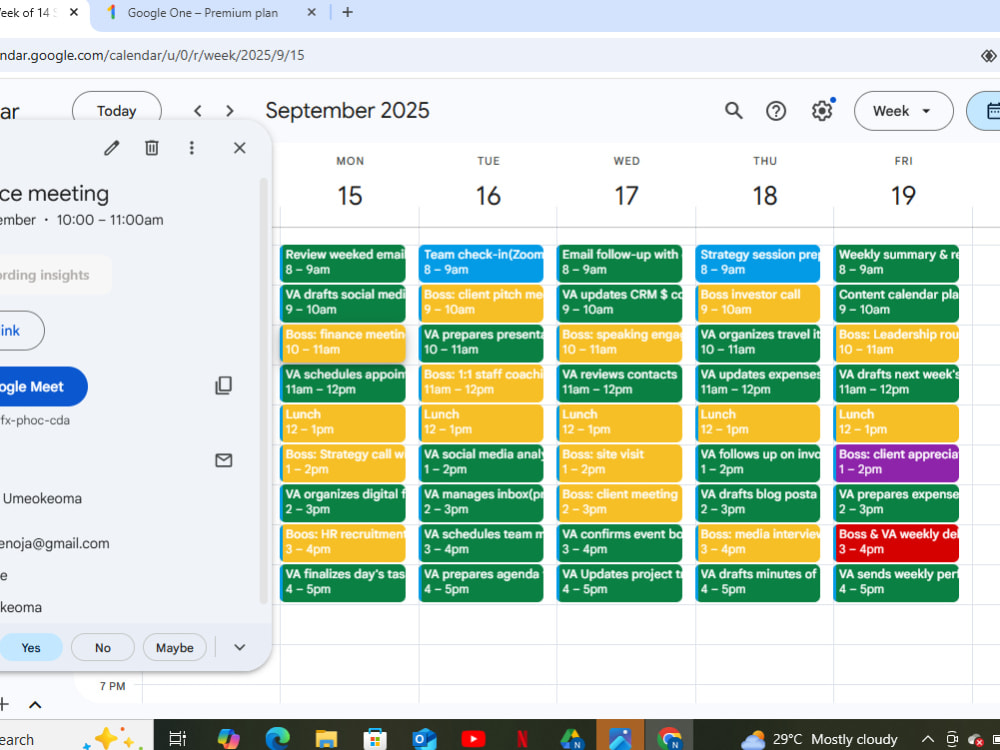Open Tuesday VA social media analytics event
Screen dimensions: 1000x750
(481, 463)
